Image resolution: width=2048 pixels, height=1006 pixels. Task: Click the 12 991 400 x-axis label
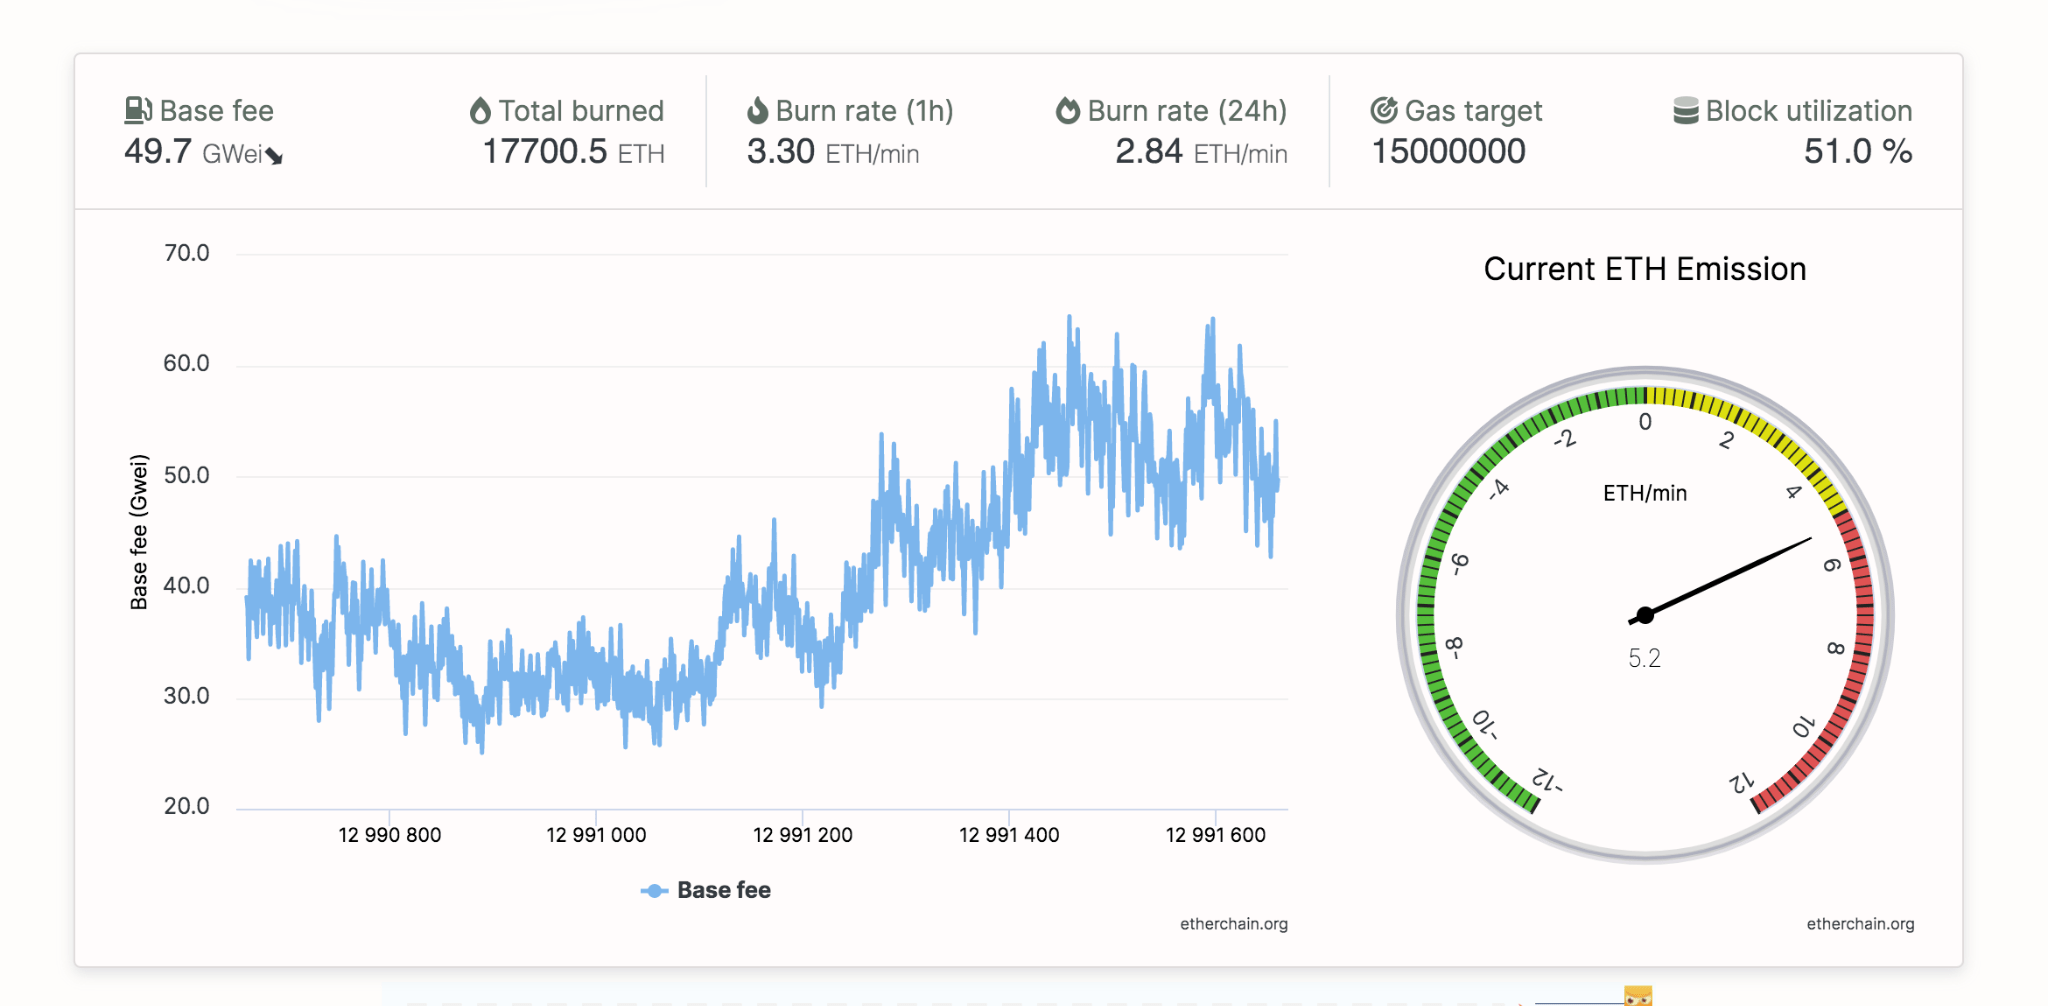[x=1009, y=835]
